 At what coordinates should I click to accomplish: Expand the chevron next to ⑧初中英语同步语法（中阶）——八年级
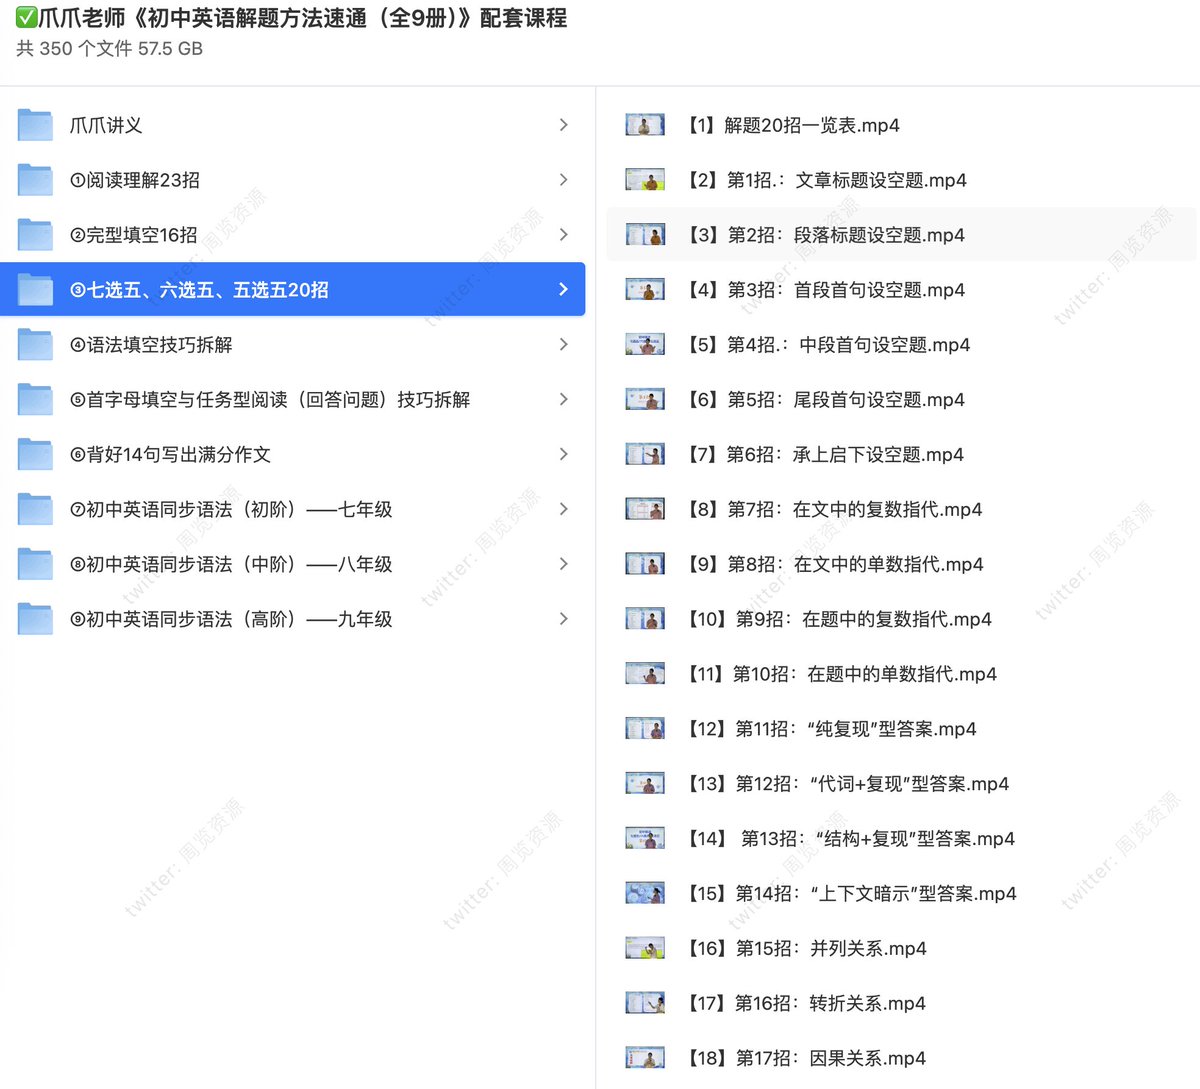[x=563, y=564]
